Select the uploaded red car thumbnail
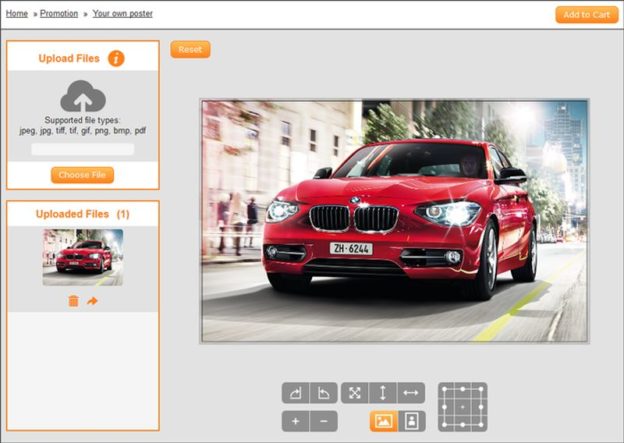The image size is (624, 443). pyautogui.click(x=83, y=257)
